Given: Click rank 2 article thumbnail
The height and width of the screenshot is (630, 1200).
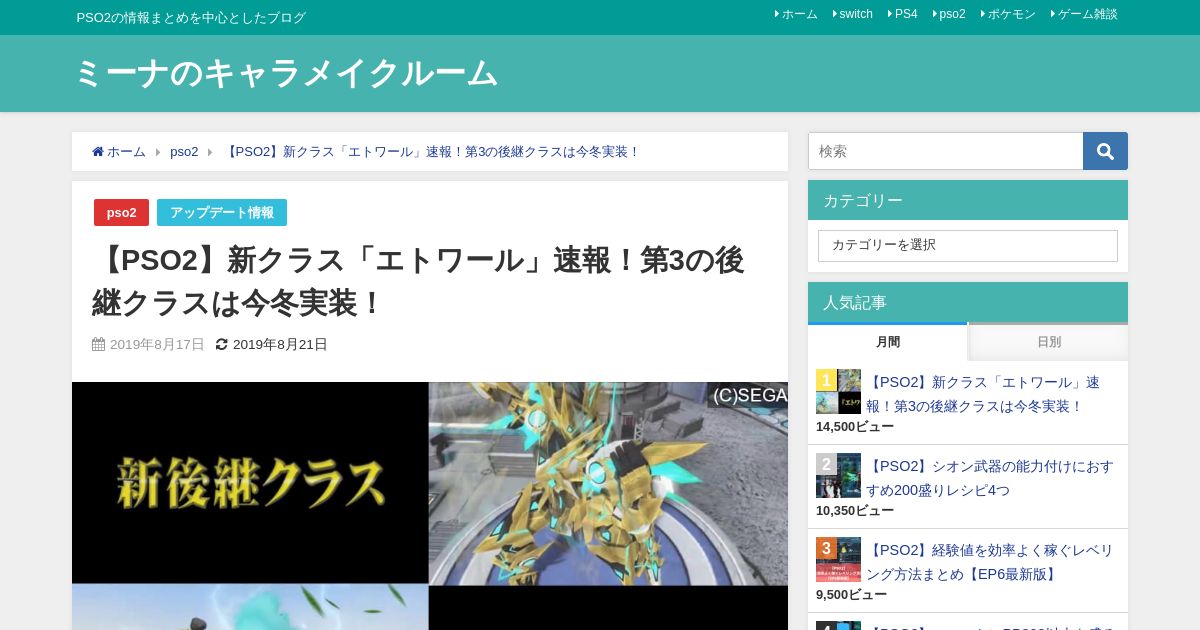Looking at the screenshot, I should (838, 475).
